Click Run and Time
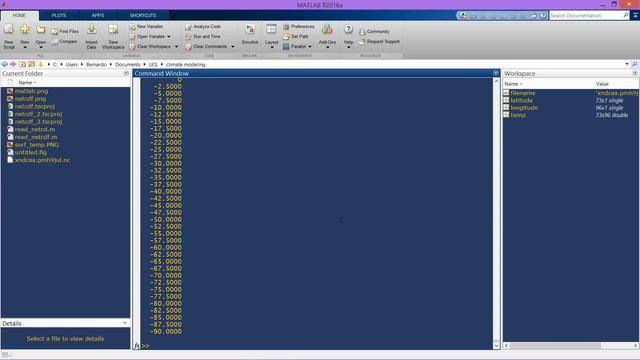The width and height of the screenshot is (640, 360). coord(203,36)
